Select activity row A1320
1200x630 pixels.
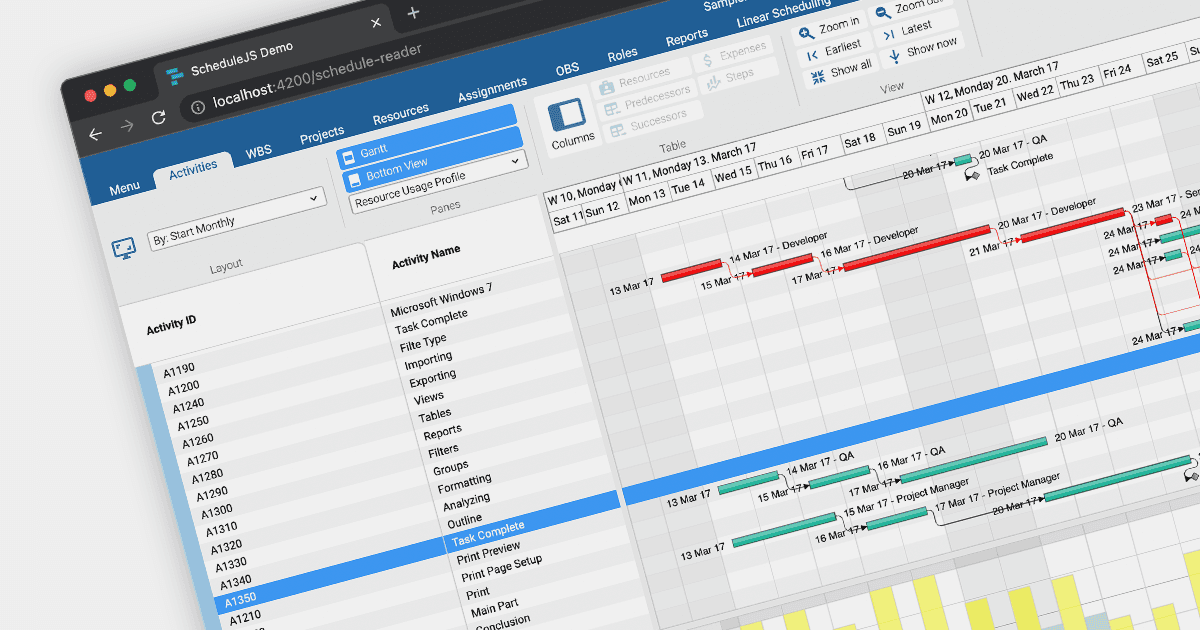(x=226, y=548)
